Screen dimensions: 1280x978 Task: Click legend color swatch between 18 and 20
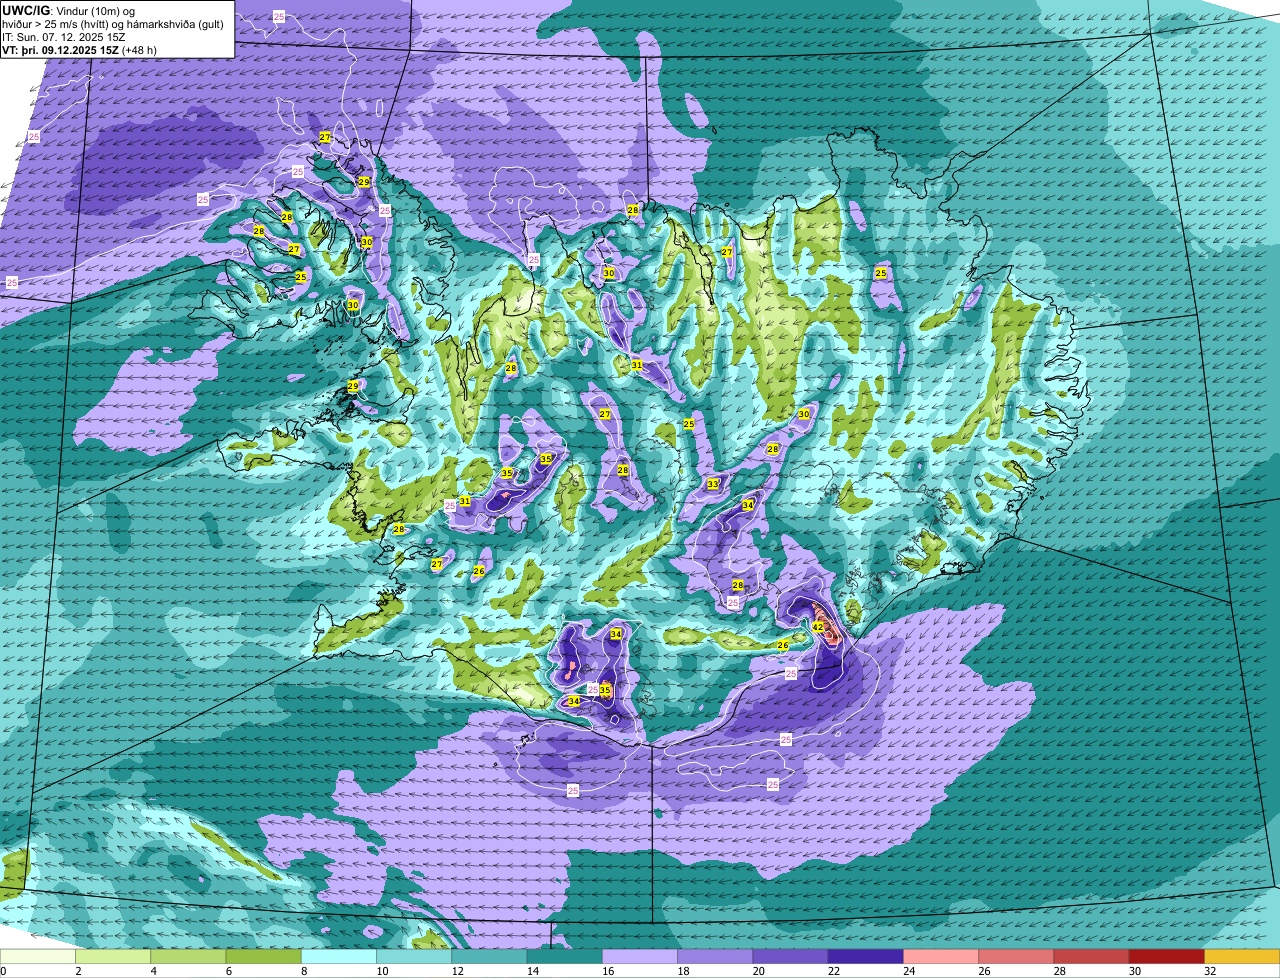715,957
